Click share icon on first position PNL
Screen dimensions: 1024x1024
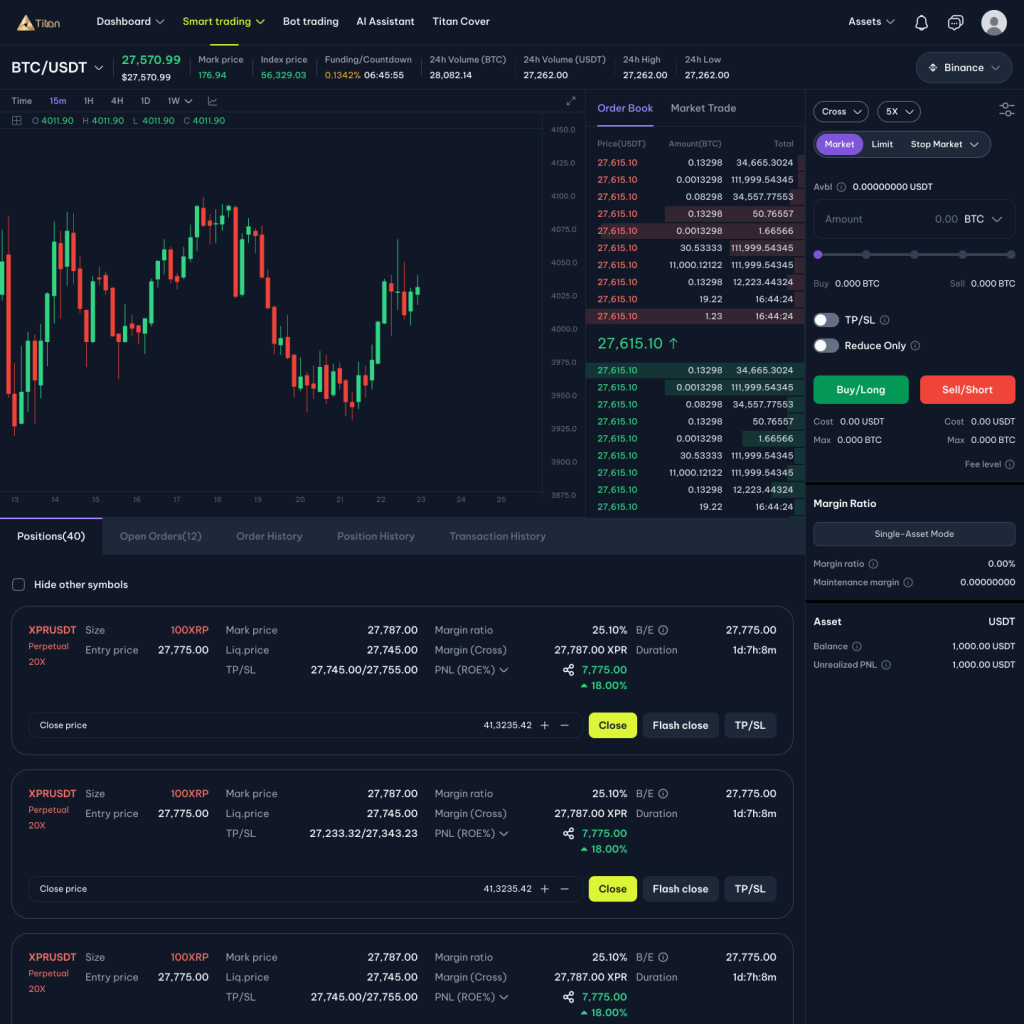click(568, 670)
